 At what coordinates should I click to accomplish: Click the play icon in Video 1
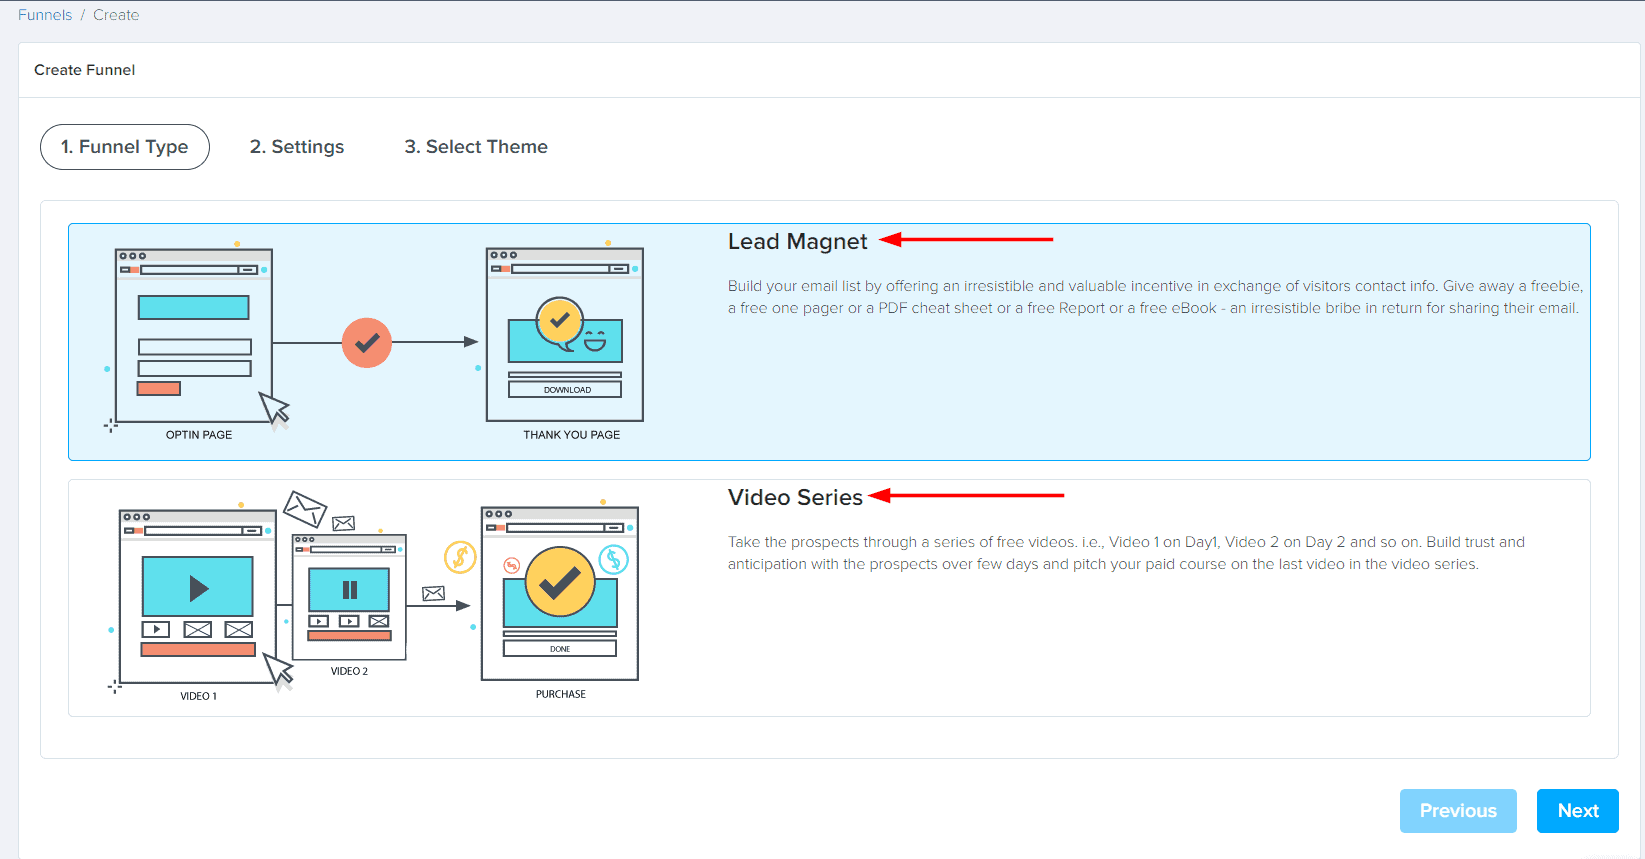point(198,588)
